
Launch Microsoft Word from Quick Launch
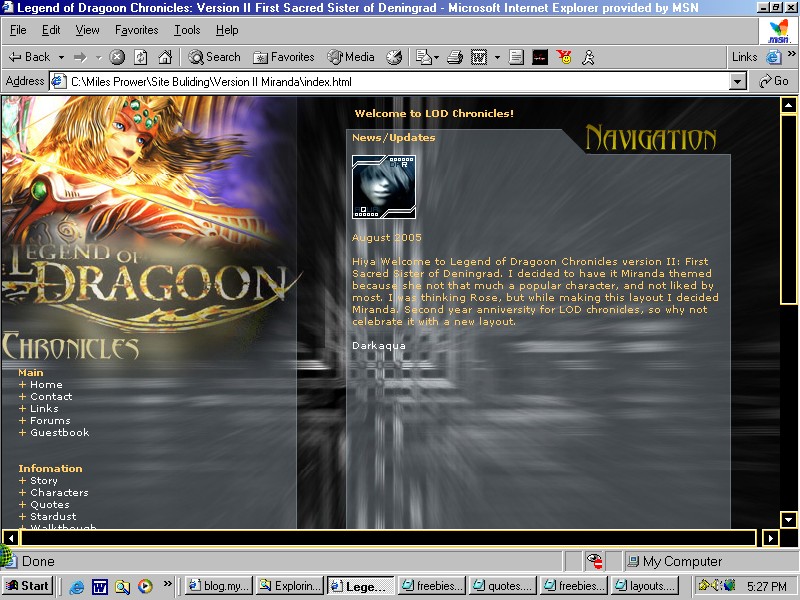99,586
